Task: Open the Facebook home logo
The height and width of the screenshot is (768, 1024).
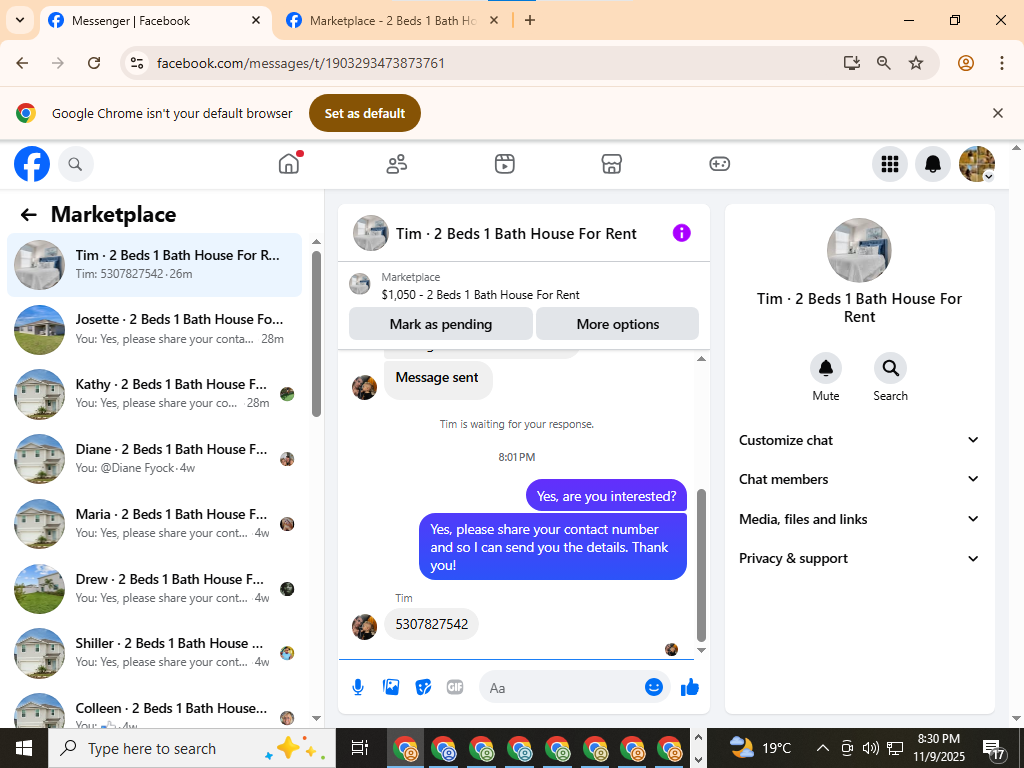Action: (x=32, y=164)
